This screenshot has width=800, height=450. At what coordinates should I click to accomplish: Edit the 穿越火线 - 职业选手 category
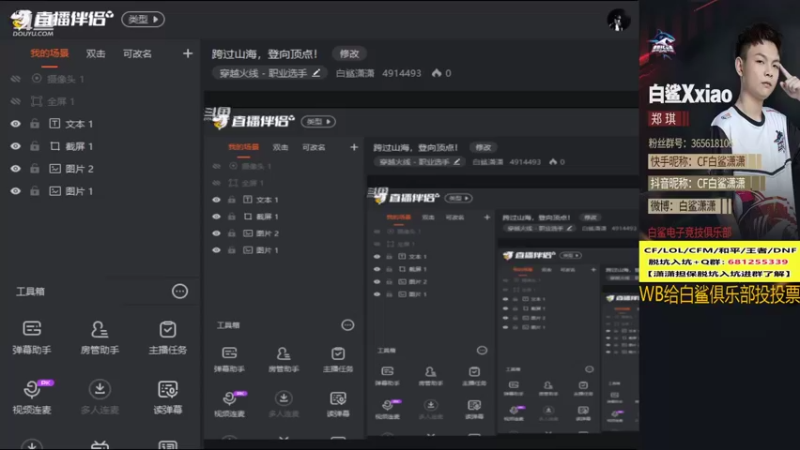269,73
